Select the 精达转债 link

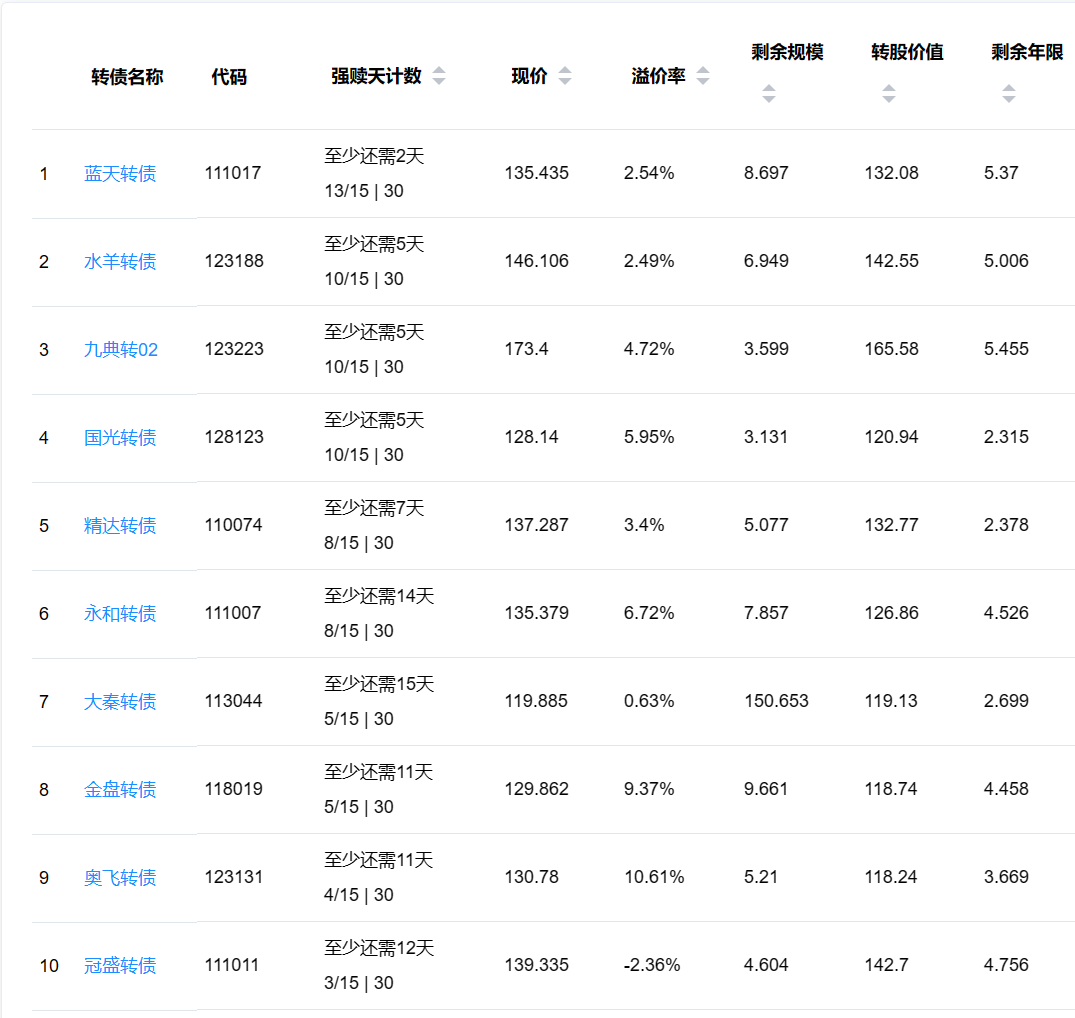pyautogui.click(x=120, y=526)
